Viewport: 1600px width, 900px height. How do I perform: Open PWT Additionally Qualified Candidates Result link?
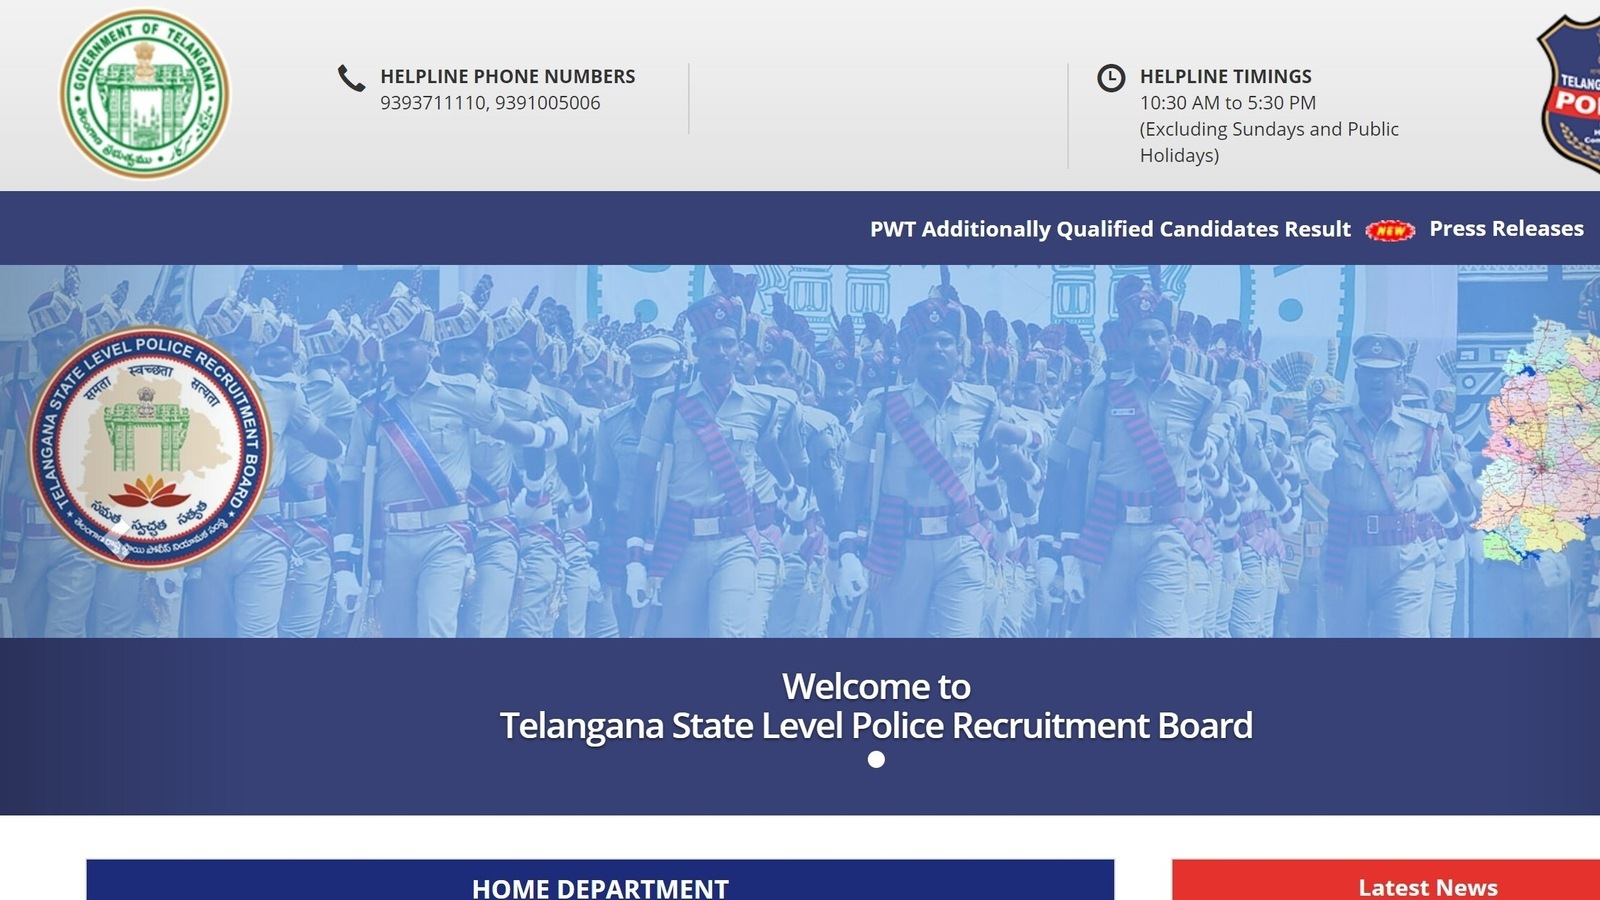[1110, 229]
